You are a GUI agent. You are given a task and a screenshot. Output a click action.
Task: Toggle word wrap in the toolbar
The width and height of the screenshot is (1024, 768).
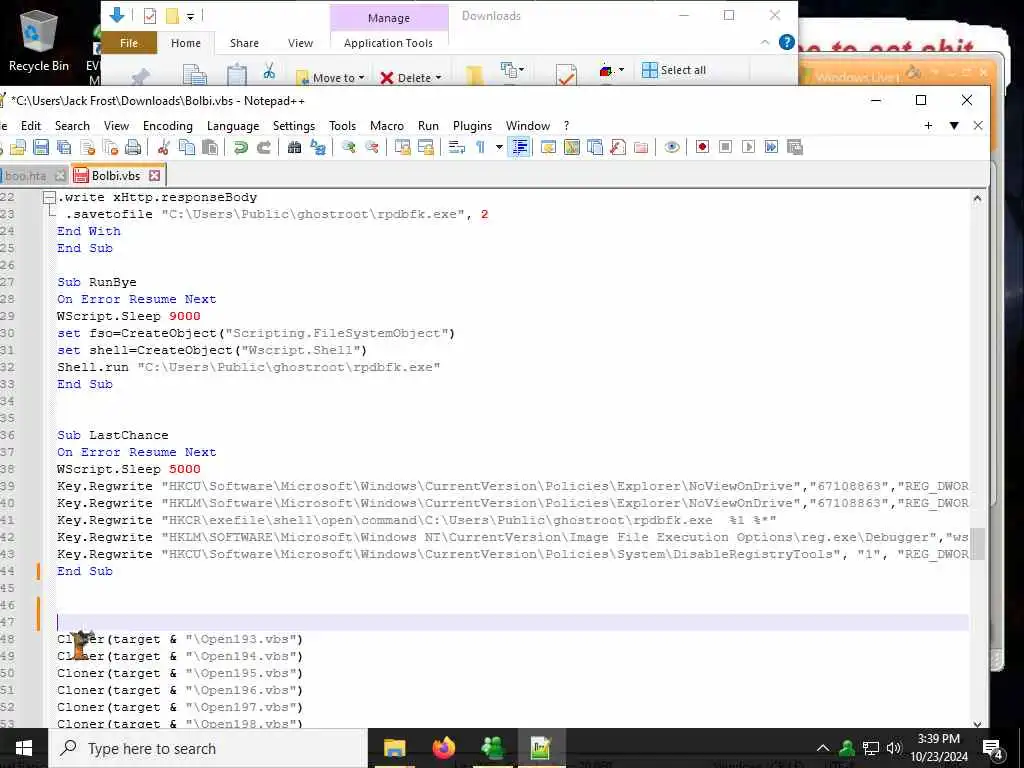(x=456, y=147)
